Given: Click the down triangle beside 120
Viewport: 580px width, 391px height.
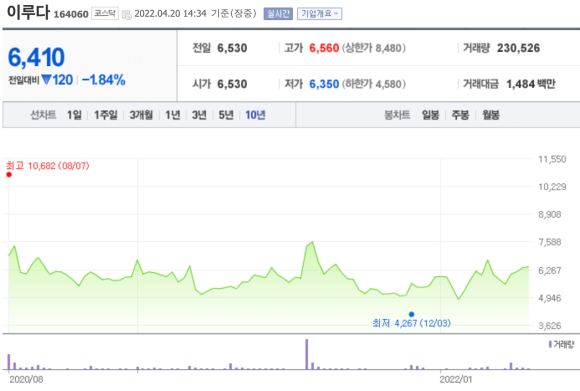Looking at the screenshot, I should point(46,80).
